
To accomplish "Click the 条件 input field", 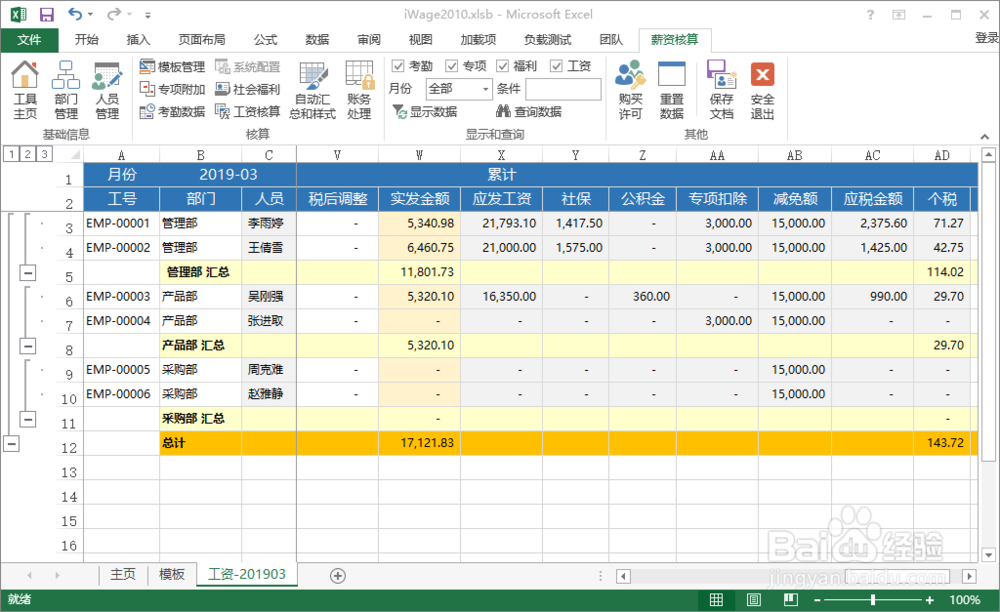I will [x=563, y=89].
